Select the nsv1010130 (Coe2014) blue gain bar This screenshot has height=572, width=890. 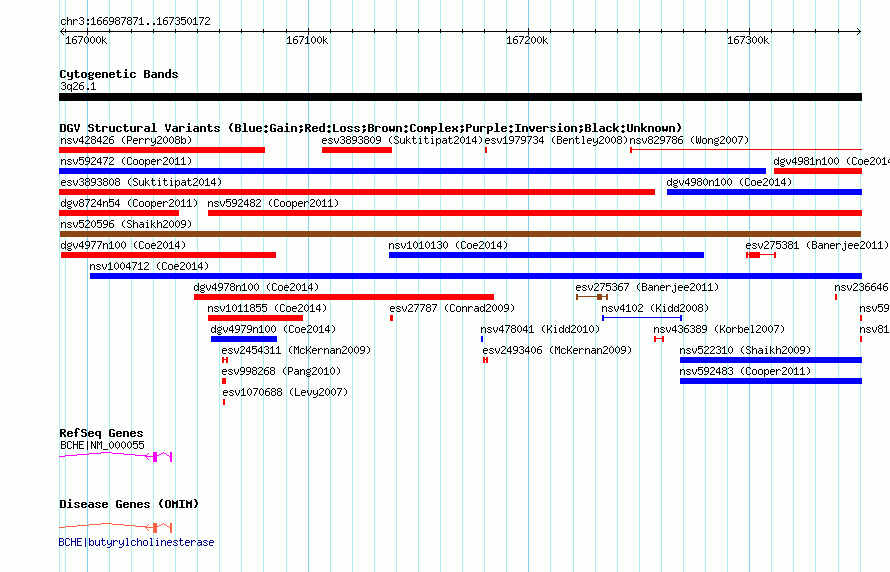546,255
